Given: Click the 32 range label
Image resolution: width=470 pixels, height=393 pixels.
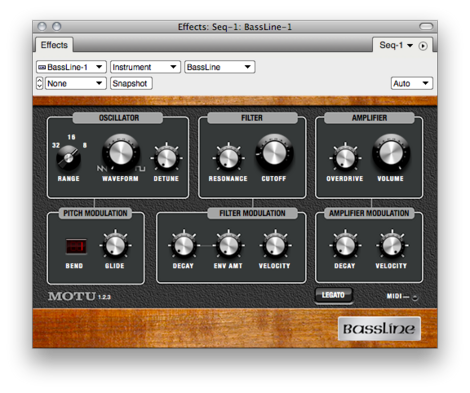Looking at the screenshot, I should (56, 145).
